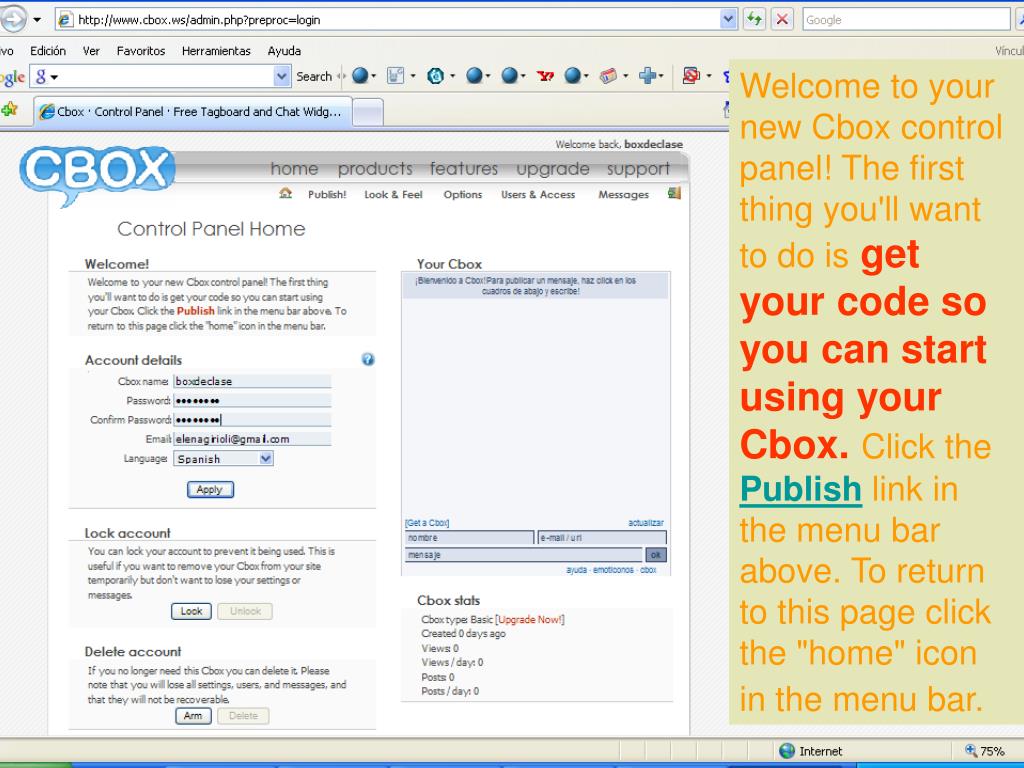
Task: Open the Ayuda menu
Action: (x=284, y=51)
